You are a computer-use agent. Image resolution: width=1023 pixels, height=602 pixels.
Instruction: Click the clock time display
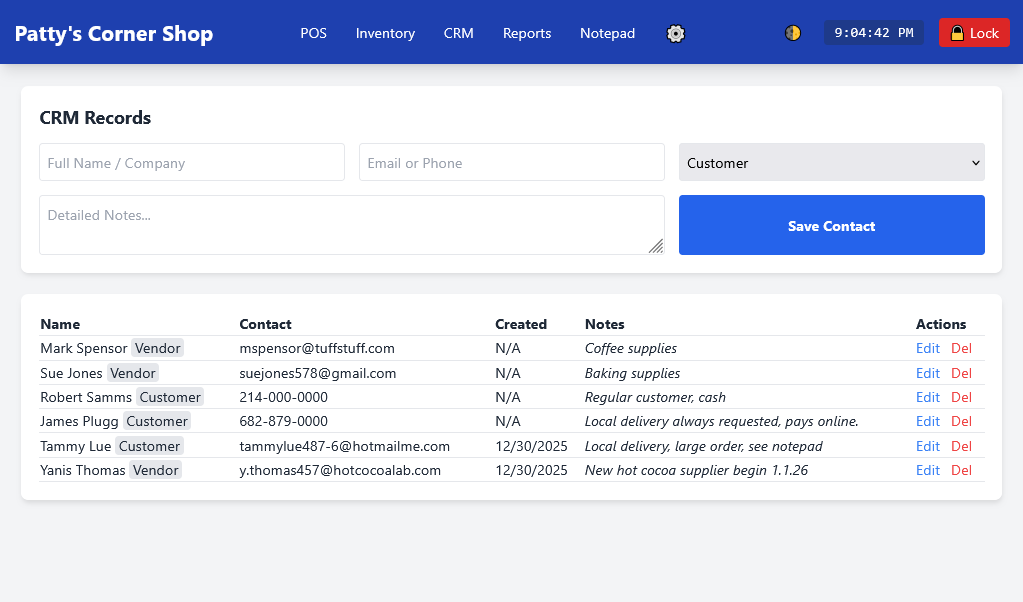coord(873,33)
